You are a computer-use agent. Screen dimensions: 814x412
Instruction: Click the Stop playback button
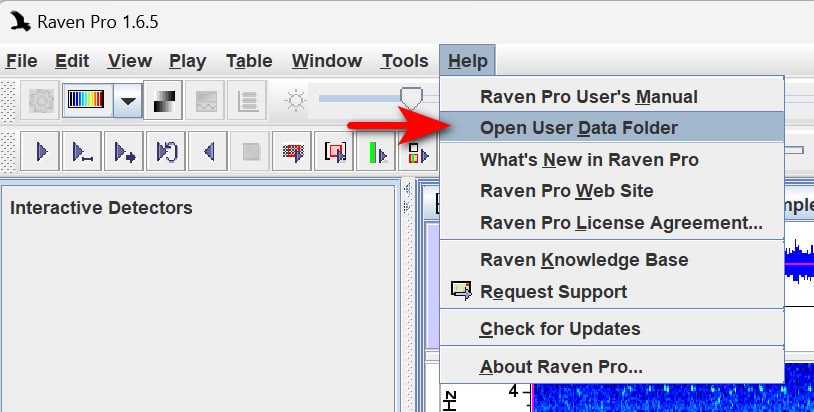(250, 152)
